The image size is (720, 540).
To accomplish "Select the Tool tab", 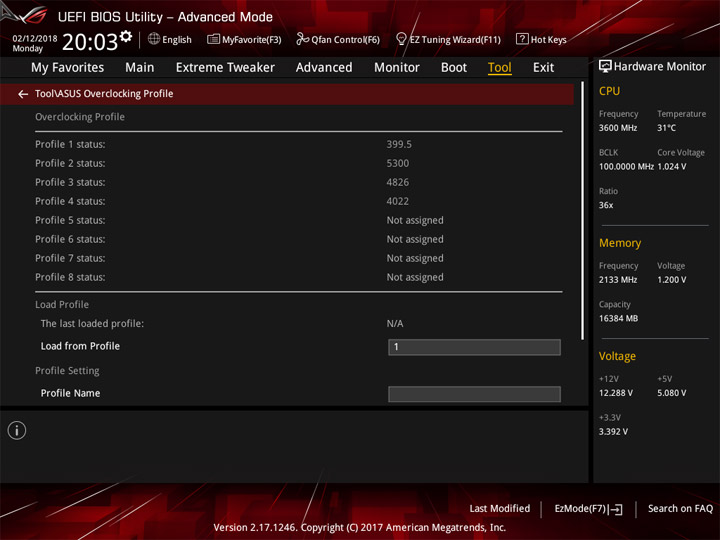I will click(x=500, y=68).
